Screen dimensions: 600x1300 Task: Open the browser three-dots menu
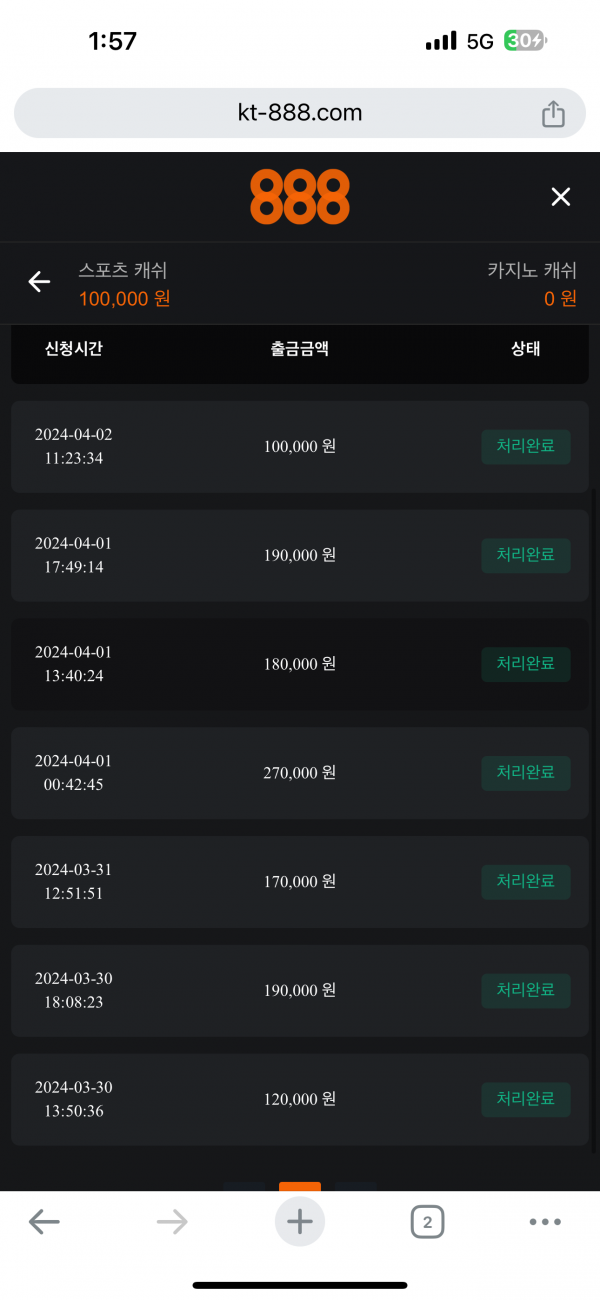pos(545,1221)
